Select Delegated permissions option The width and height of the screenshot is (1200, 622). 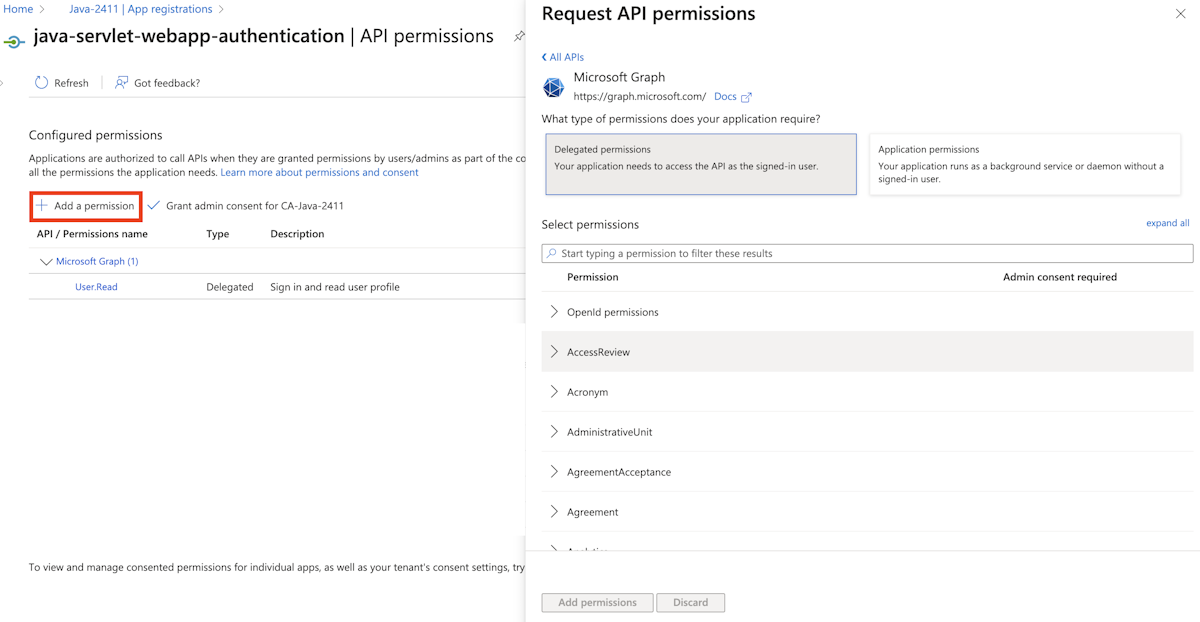[700, 164]
